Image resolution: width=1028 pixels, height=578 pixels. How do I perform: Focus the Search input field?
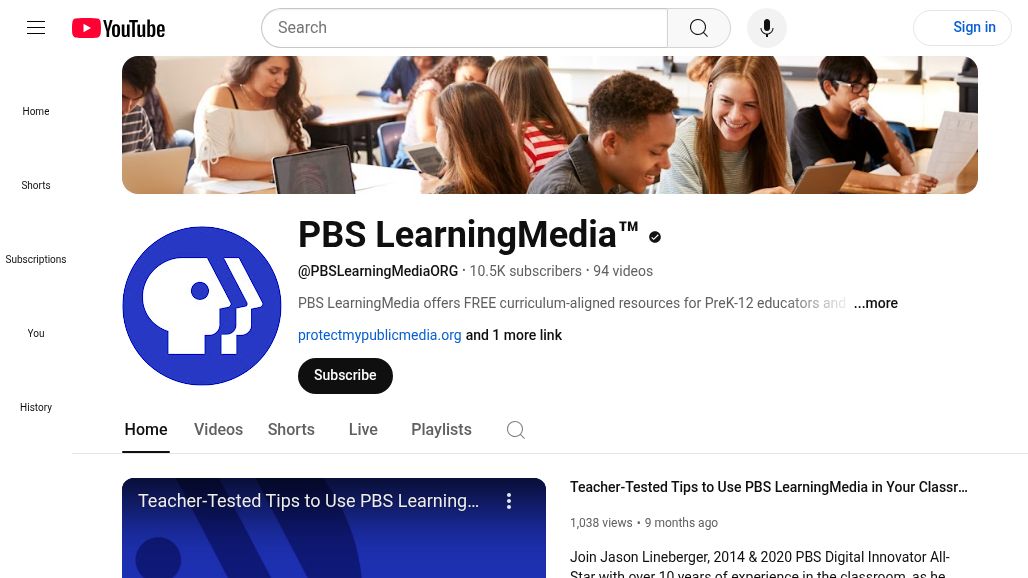point(464,28)
